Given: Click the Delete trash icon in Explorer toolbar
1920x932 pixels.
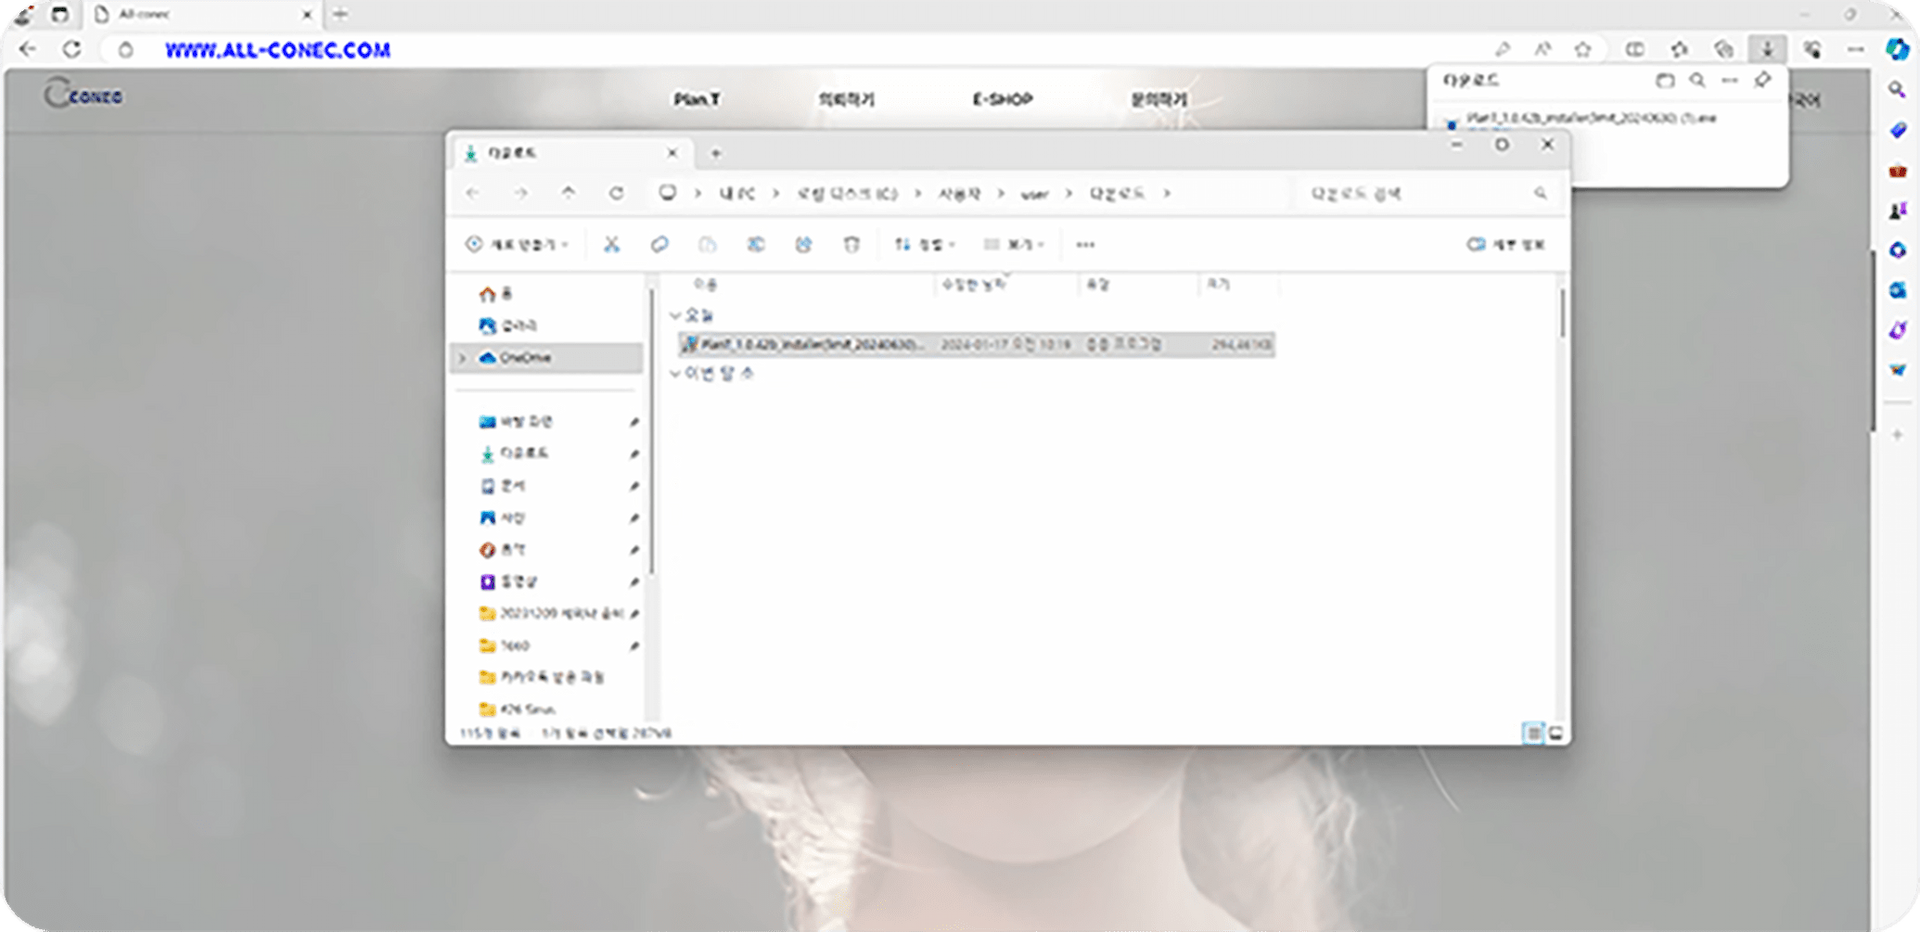Looking at the screenshot, I should pos(851,244).
